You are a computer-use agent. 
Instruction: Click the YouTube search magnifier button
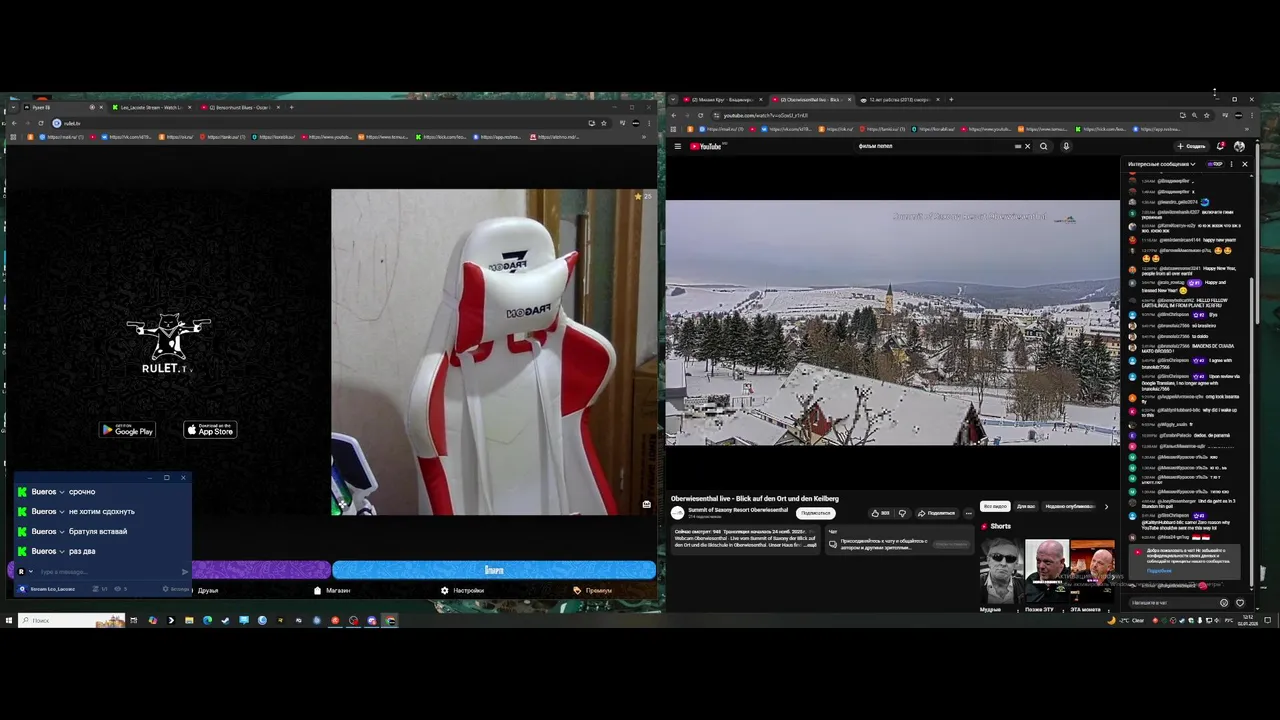(1043, 146)
